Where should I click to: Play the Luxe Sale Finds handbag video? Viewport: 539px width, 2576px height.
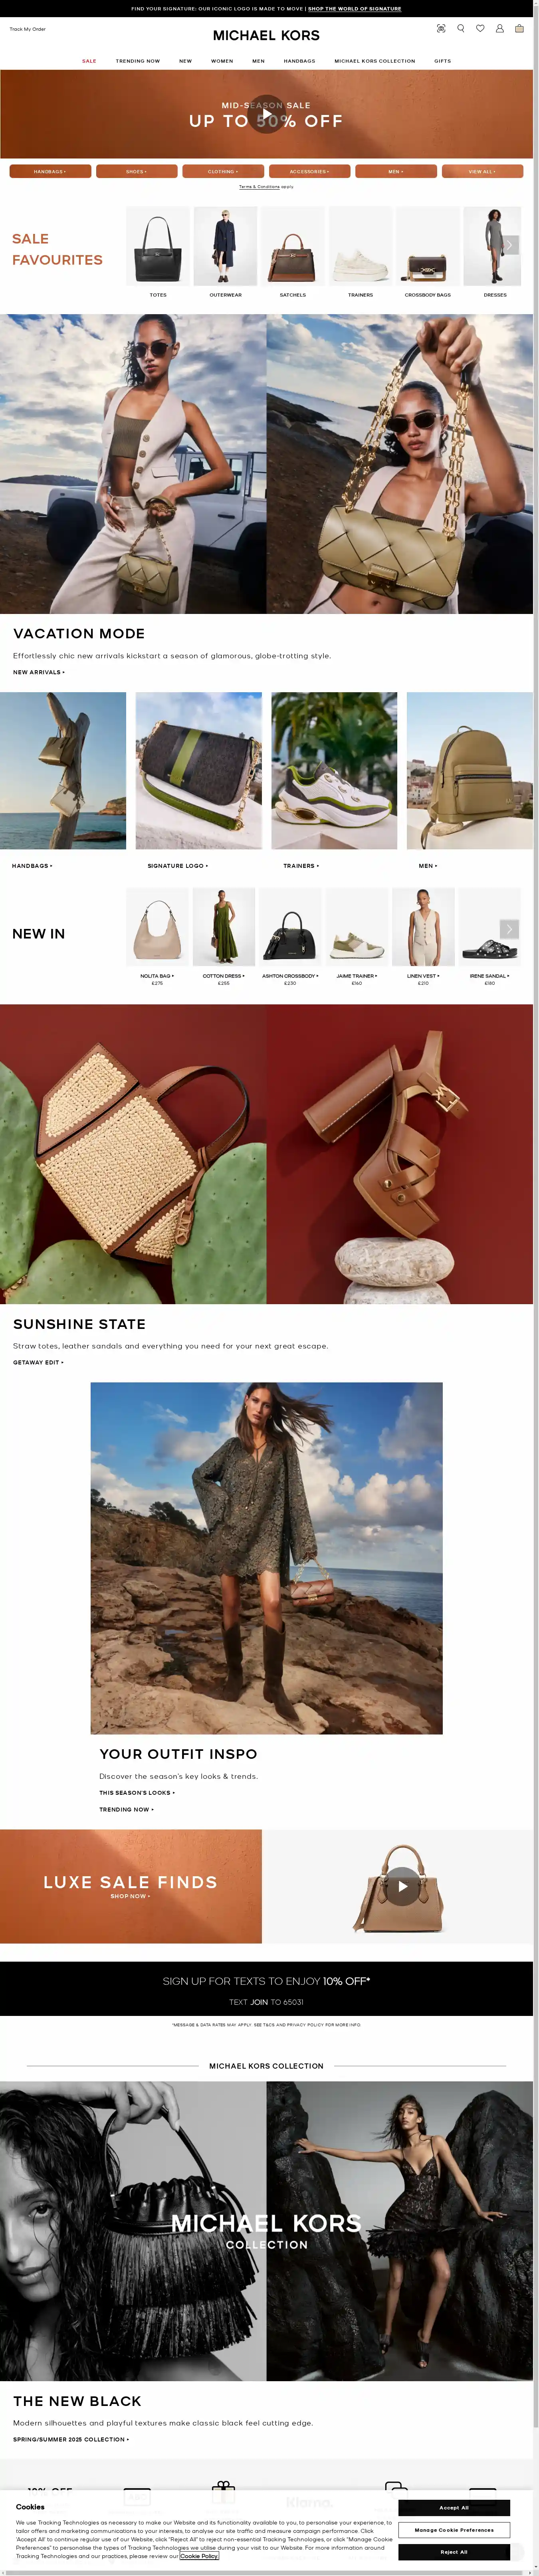402,1886
